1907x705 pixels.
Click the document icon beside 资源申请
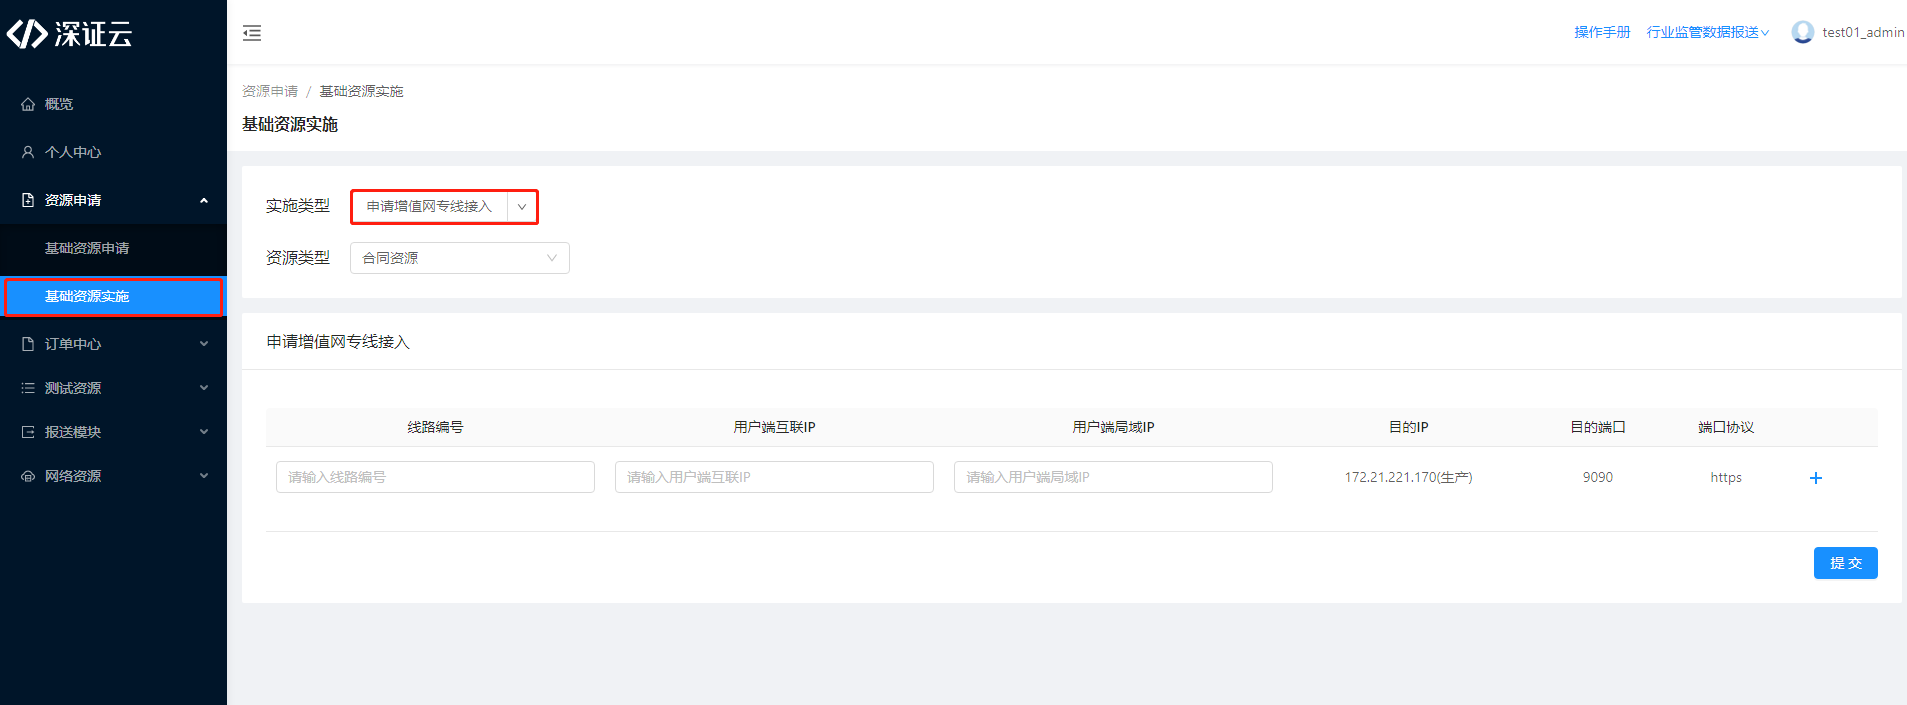[x=28, y=200]
